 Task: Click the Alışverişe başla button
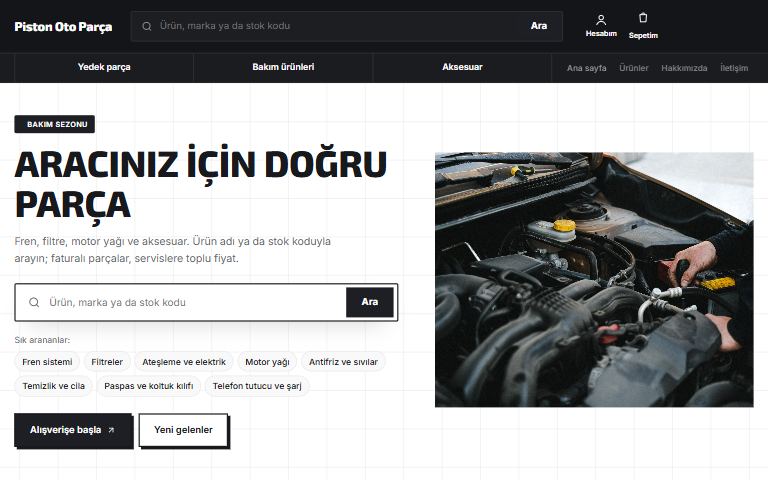(73, 430)
